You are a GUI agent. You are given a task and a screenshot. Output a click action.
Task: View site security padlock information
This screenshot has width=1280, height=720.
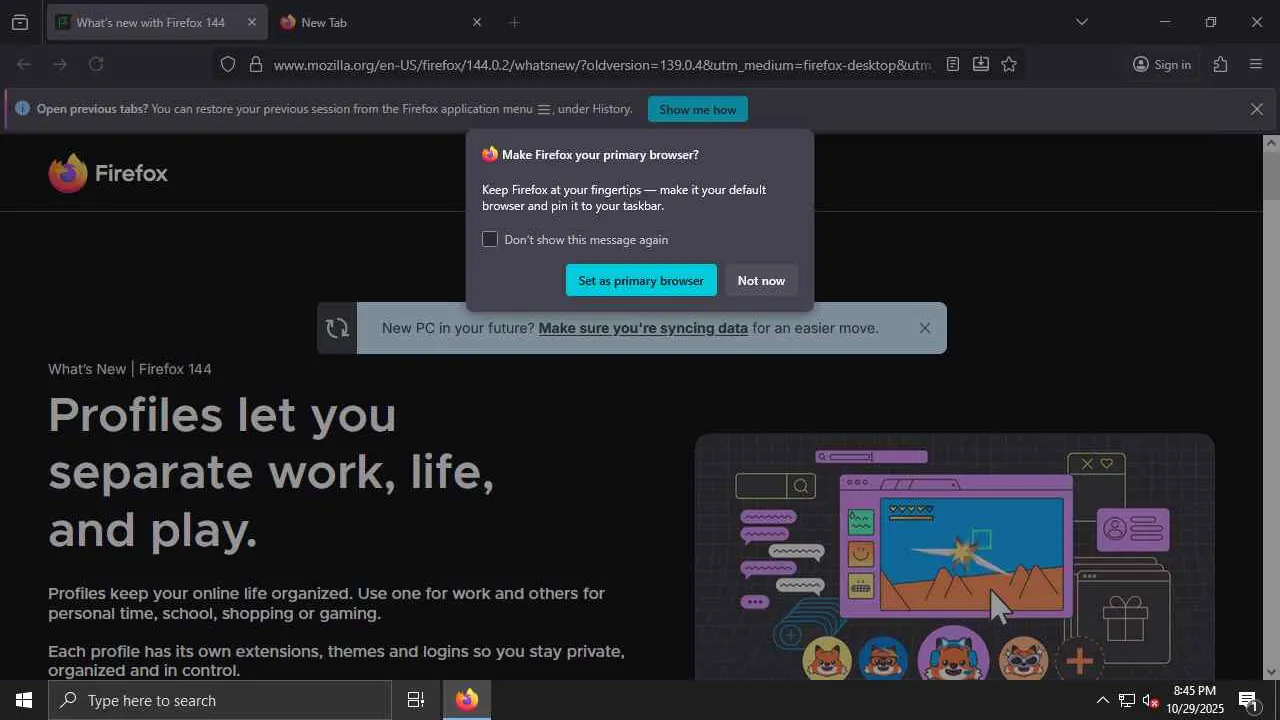click(x=256, y=64)
